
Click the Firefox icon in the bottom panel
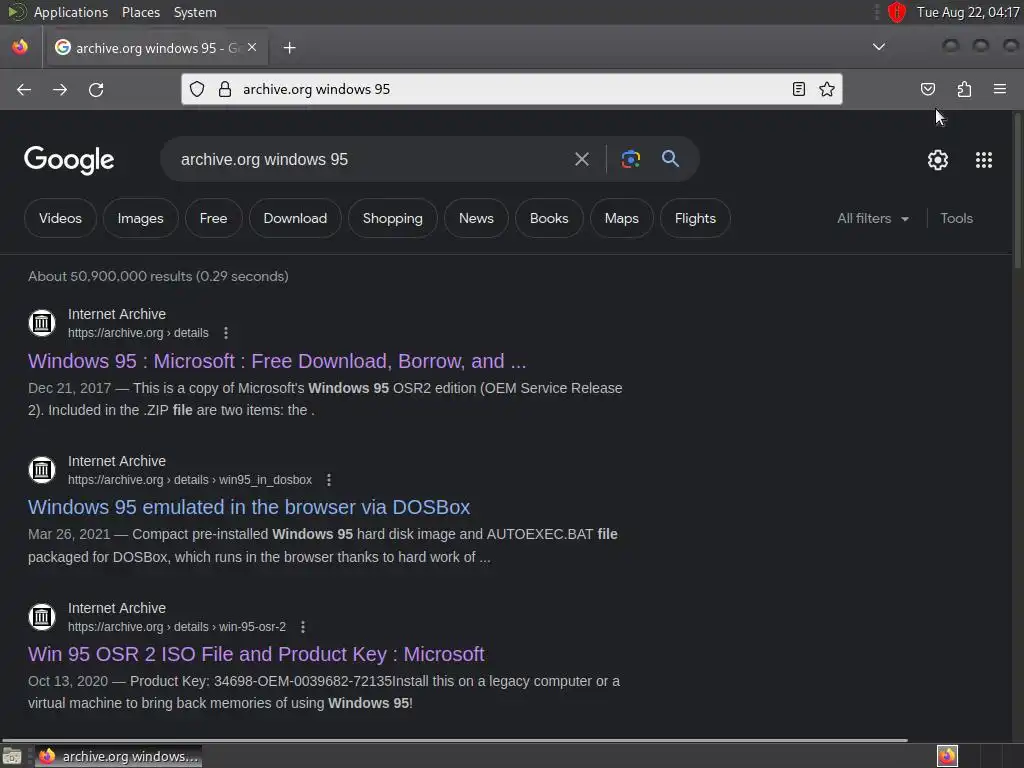(947, 756)
